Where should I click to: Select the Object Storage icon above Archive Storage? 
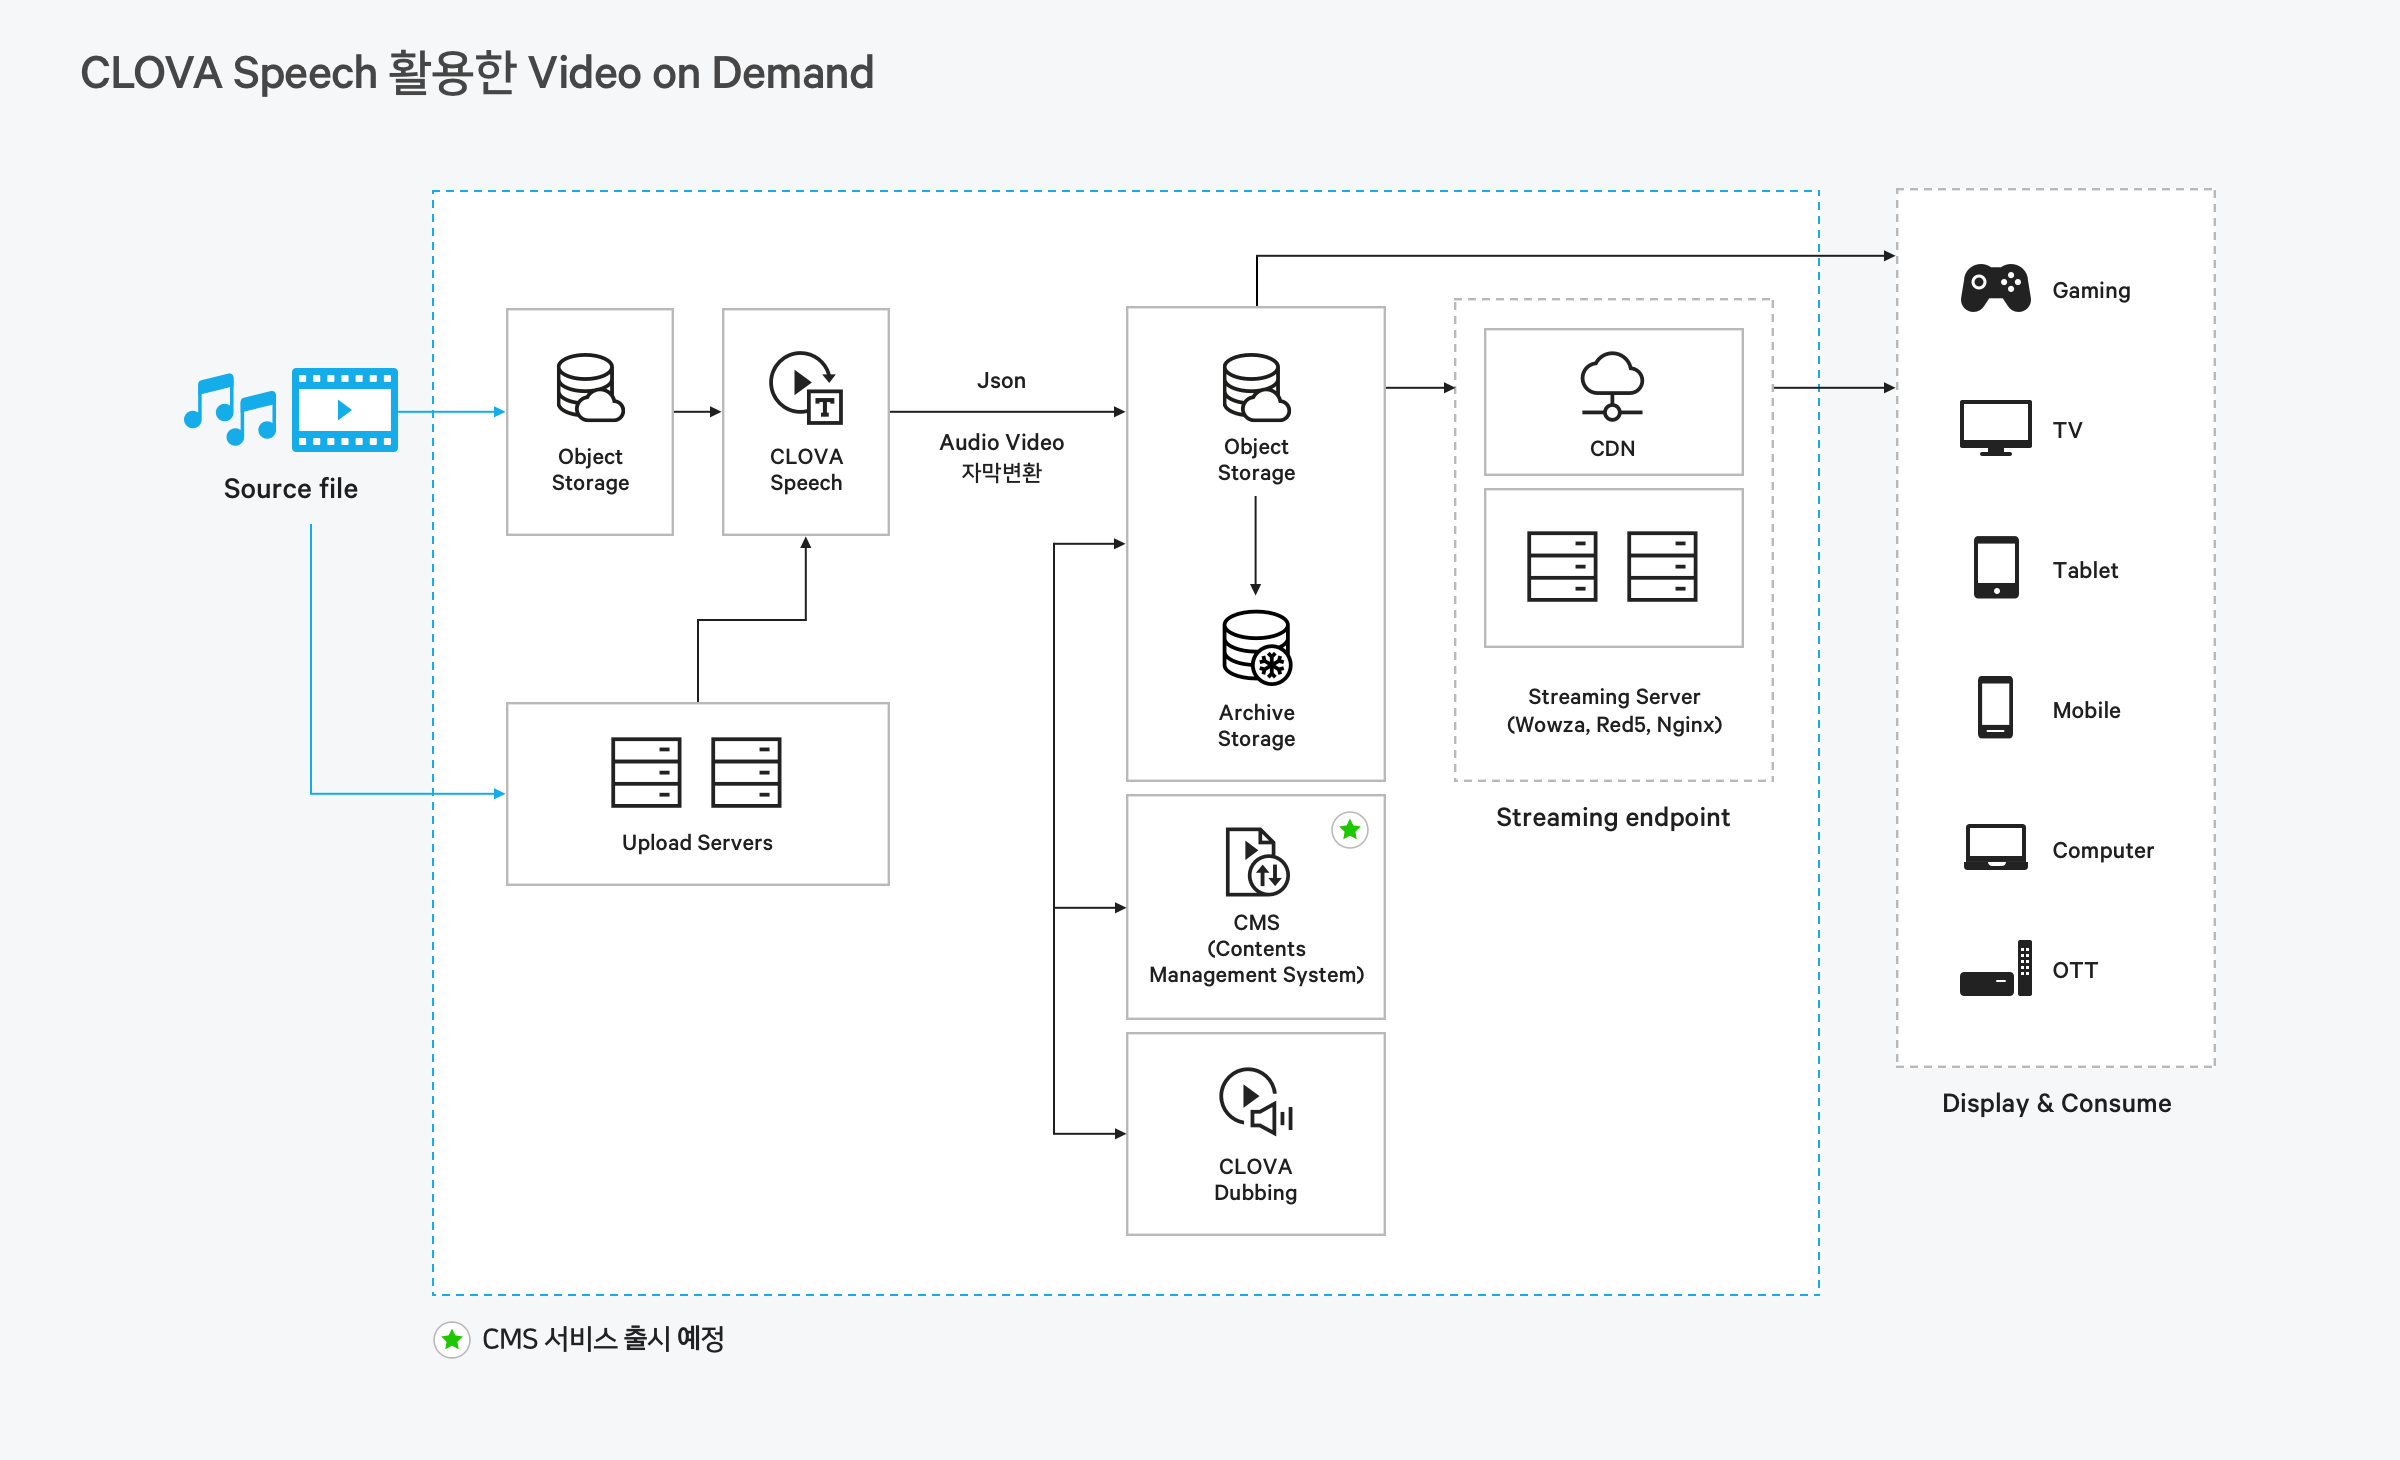pyautogui.click(x=1256, y=387)
